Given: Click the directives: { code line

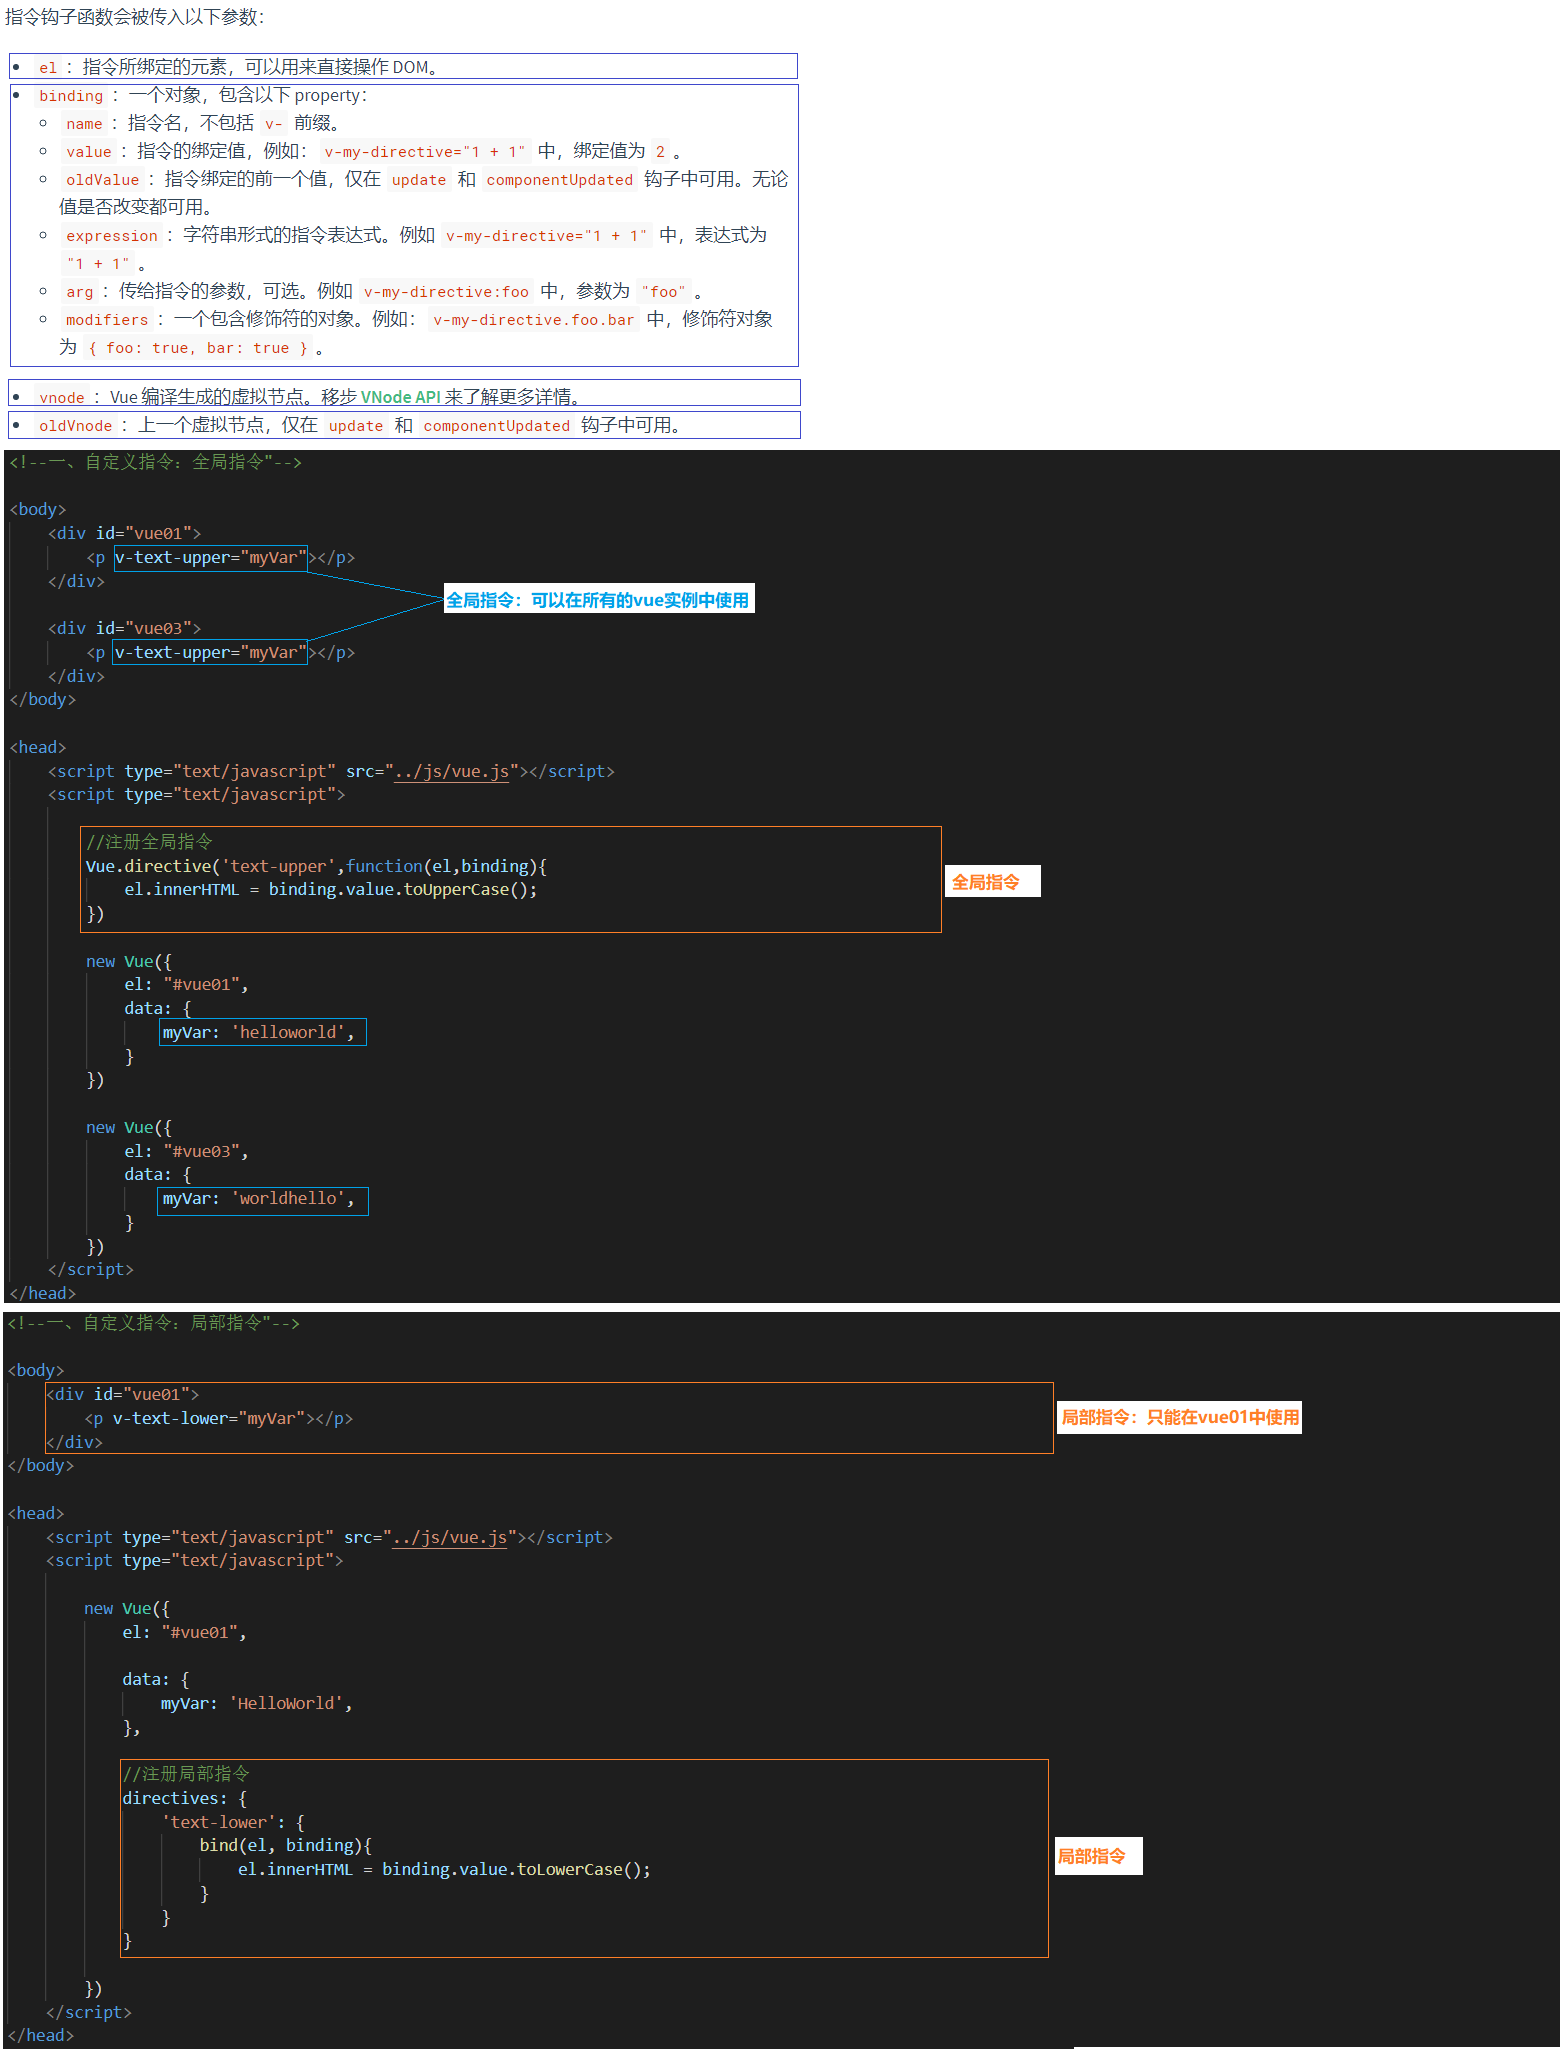Looking at the screenshot, I should pyautogui.click(x=184, y=1798).
